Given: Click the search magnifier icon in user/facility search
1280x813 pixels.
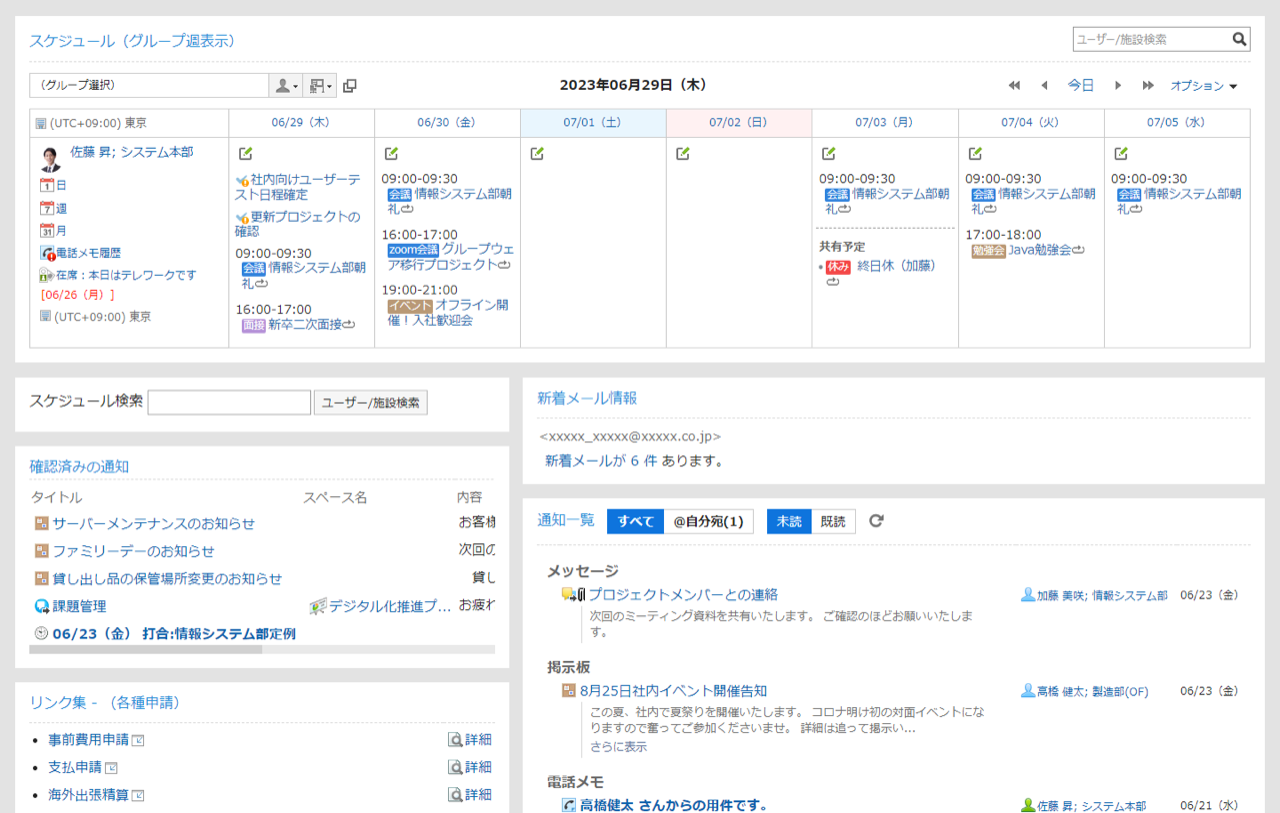Looking at the screenshot, I should pyautogui.click(x=1240, y=39).
